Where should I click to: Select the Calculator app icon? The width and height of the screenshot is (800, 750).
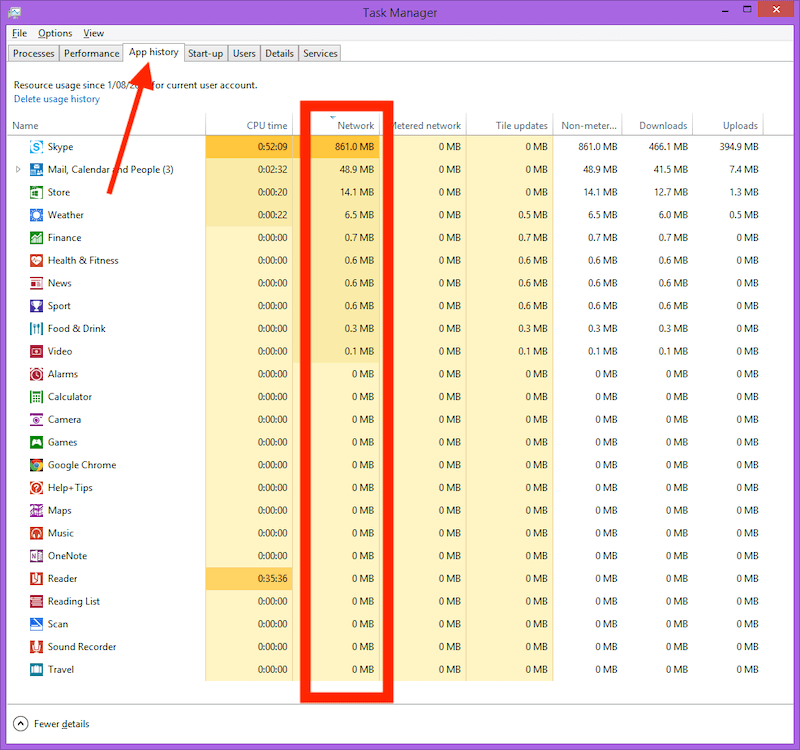tap(37, 397)
